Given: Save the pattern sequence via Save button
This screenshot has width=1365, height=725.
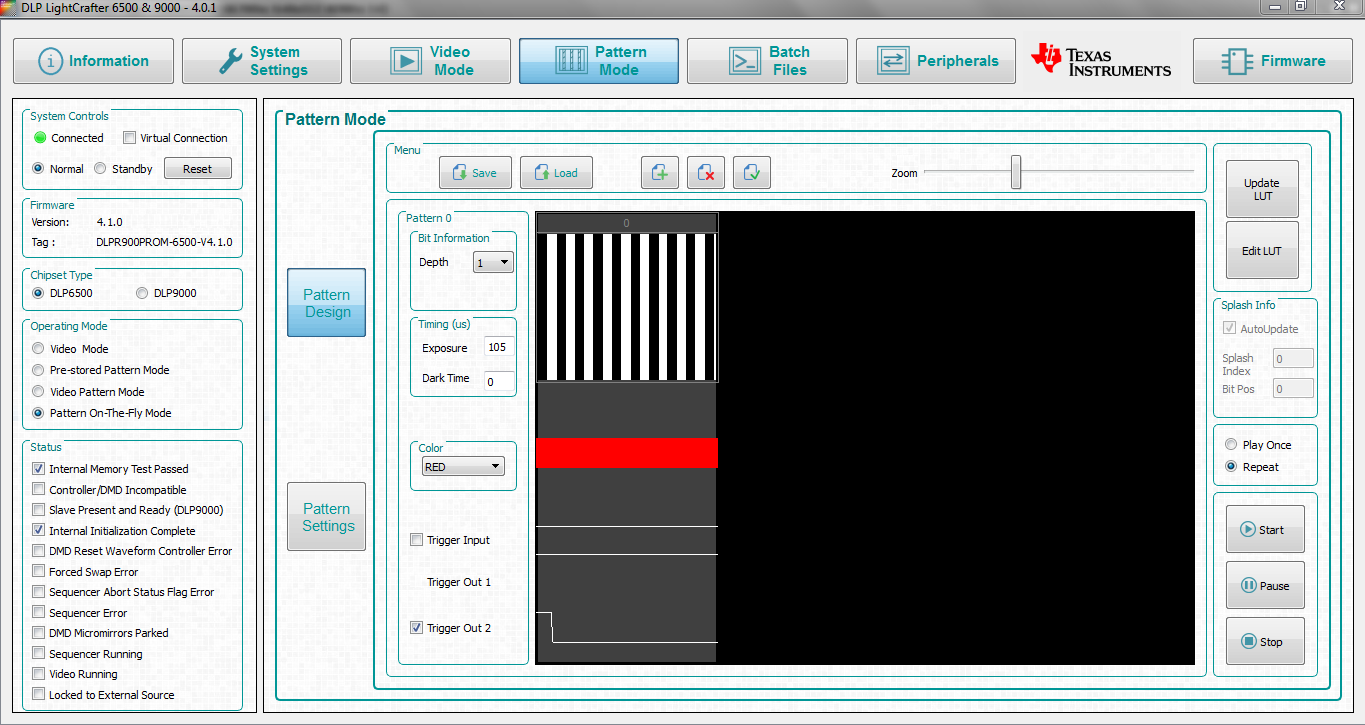Looking at the screenshot, I should click(x=475, y=172).
